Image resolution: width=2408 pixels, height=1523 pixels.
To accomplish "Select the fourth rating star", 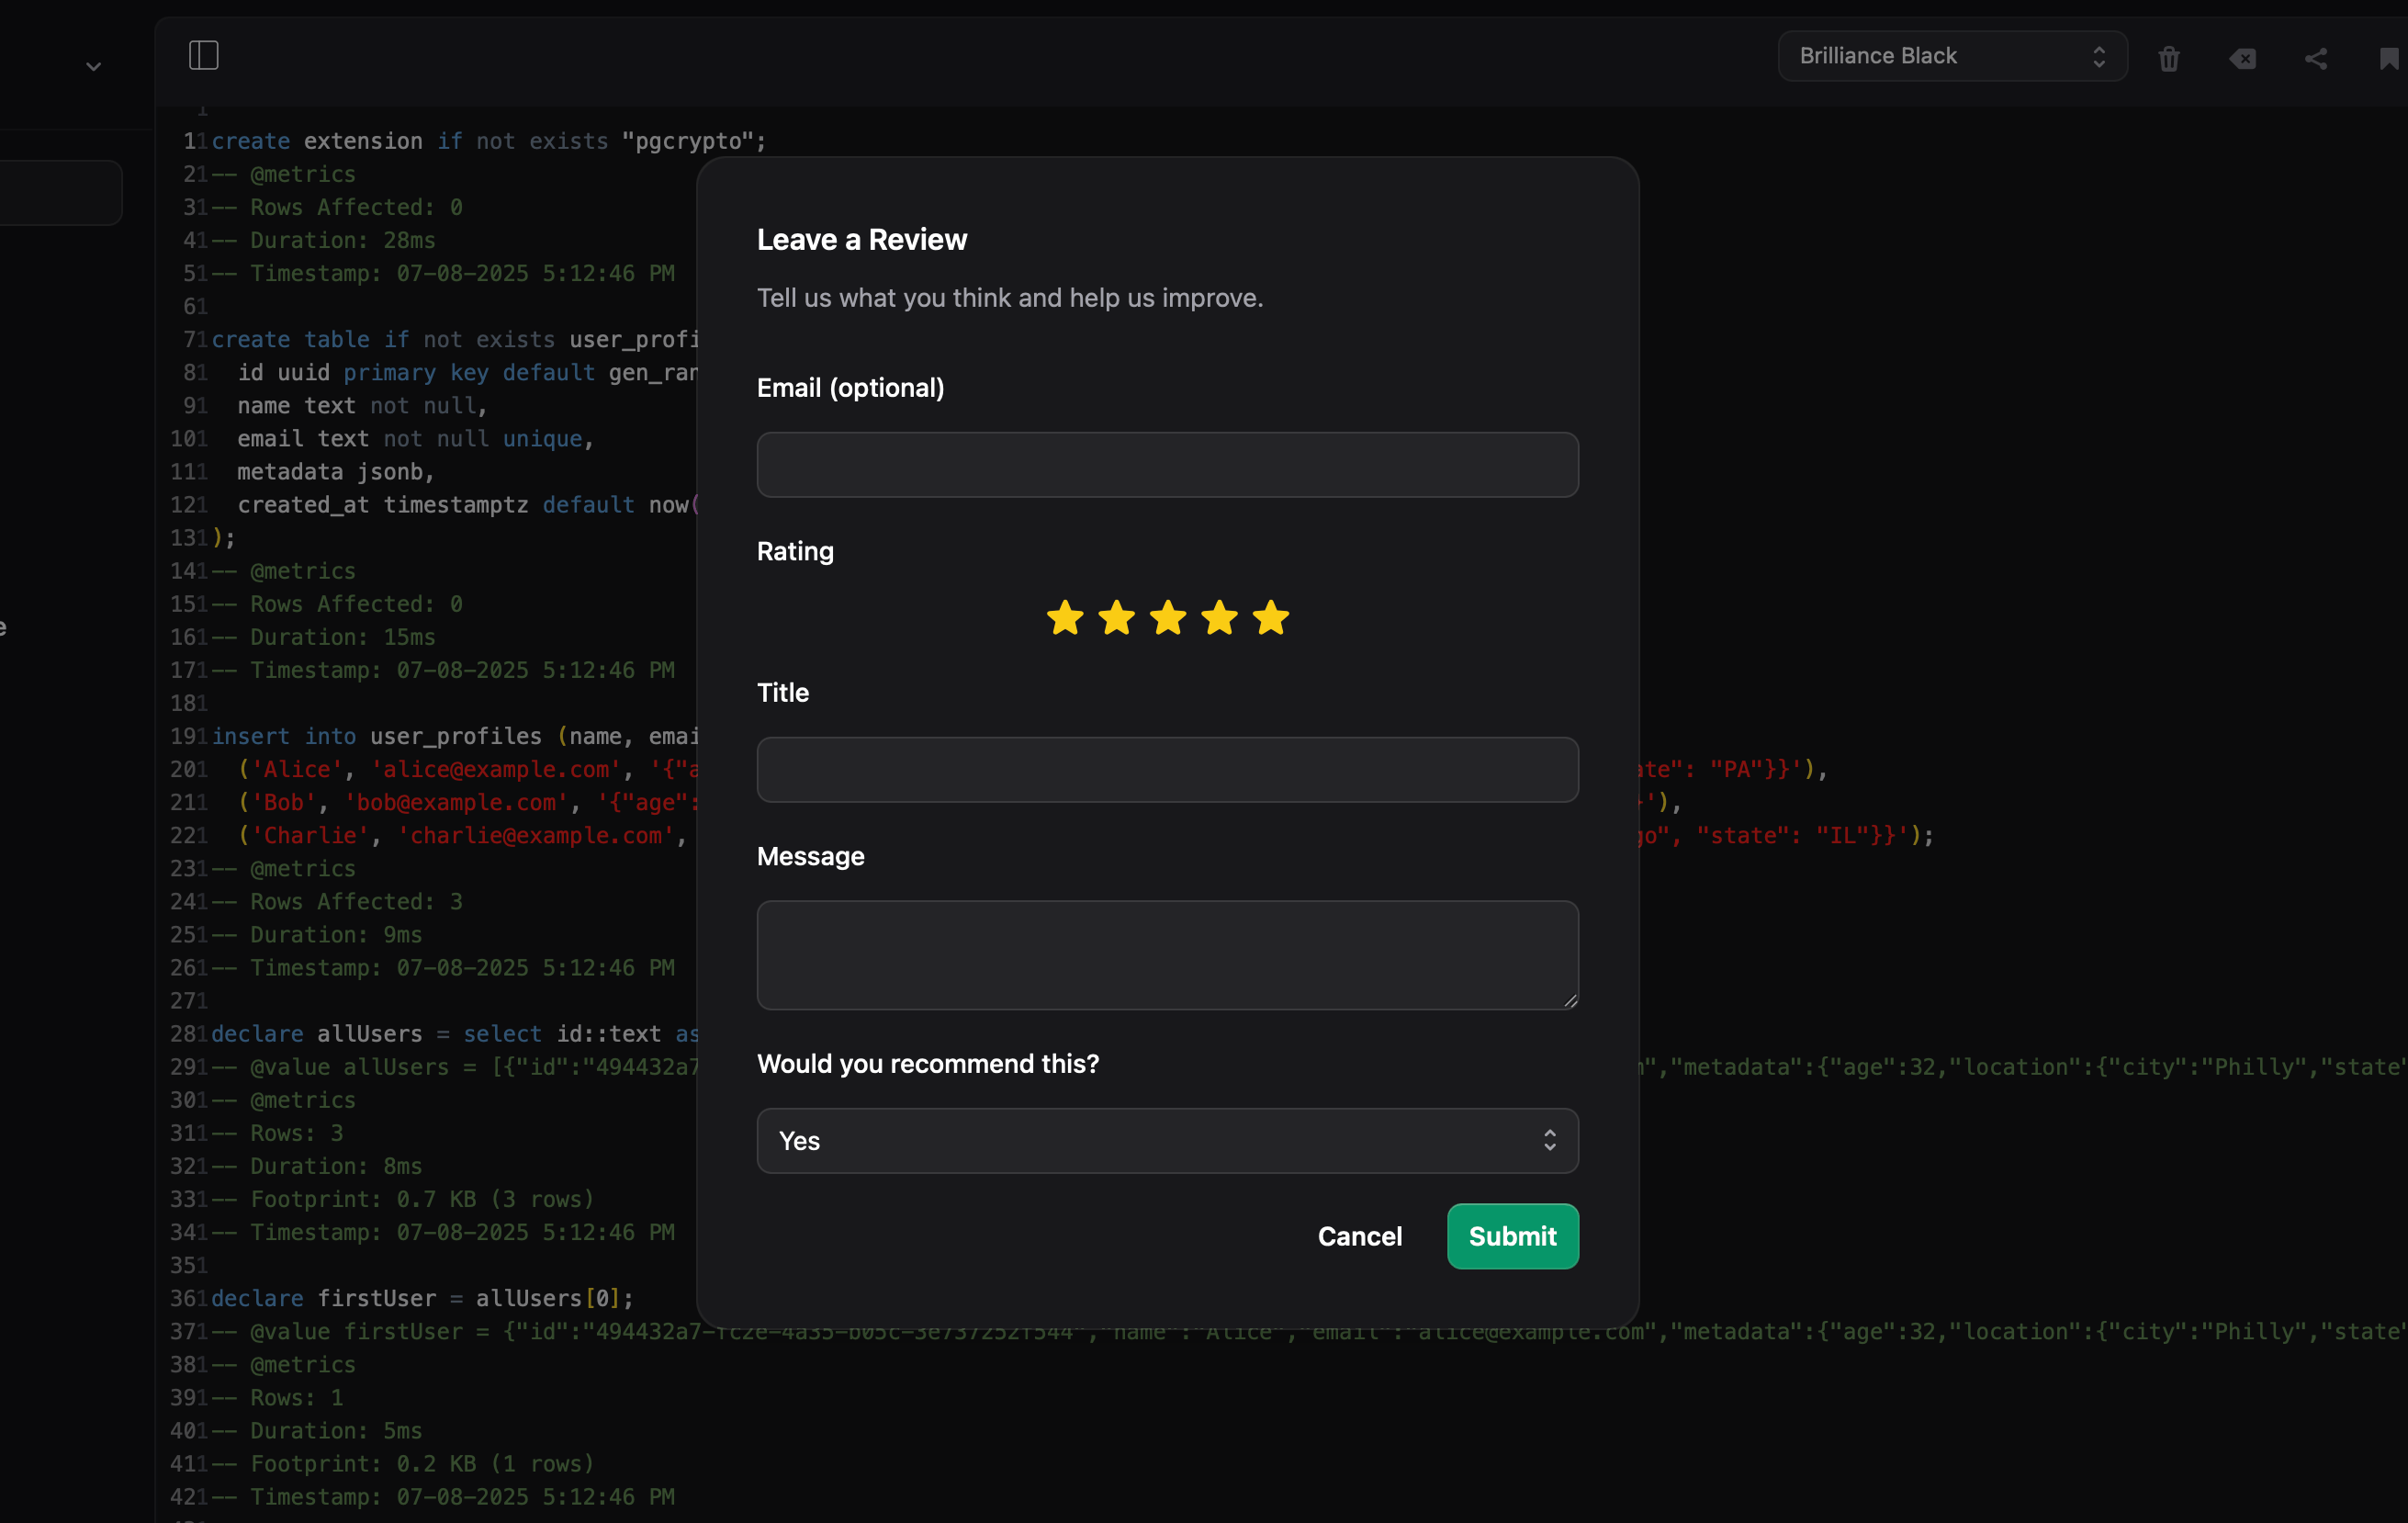I will [x=1219, y=618].
